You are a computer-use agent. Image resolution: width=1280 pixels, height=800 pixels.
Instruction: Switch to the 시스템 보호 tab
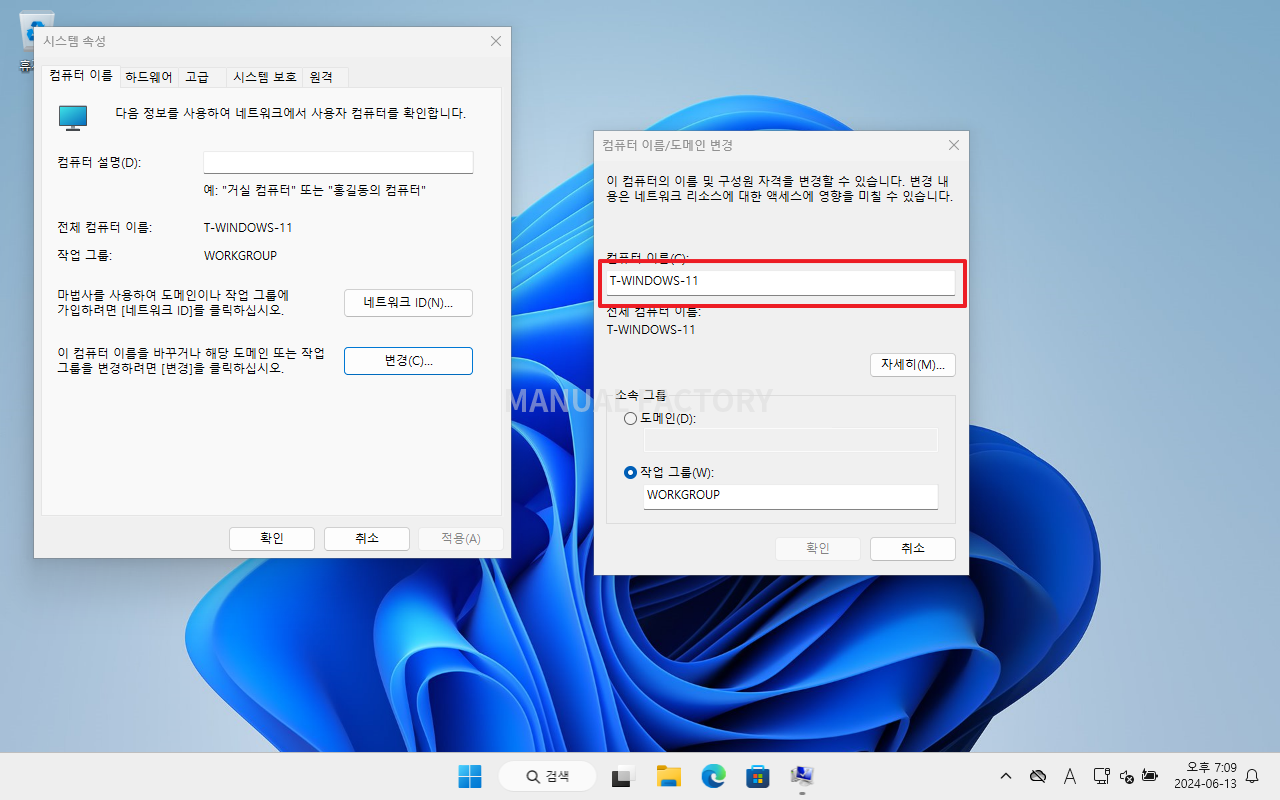click(x=264, y=77)
